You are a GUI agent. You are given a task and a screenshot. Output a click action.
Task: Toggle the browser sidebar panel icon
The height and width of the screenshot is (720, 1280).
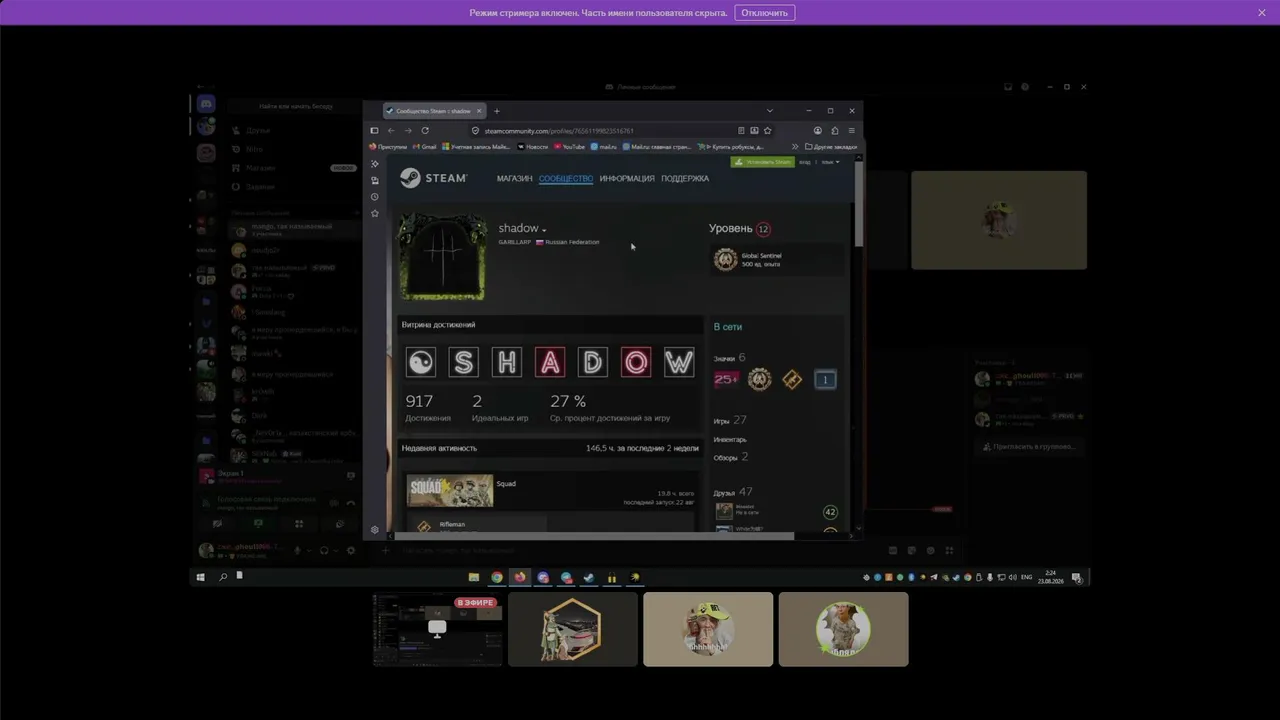pyautogui.click(x=374, y=131)
